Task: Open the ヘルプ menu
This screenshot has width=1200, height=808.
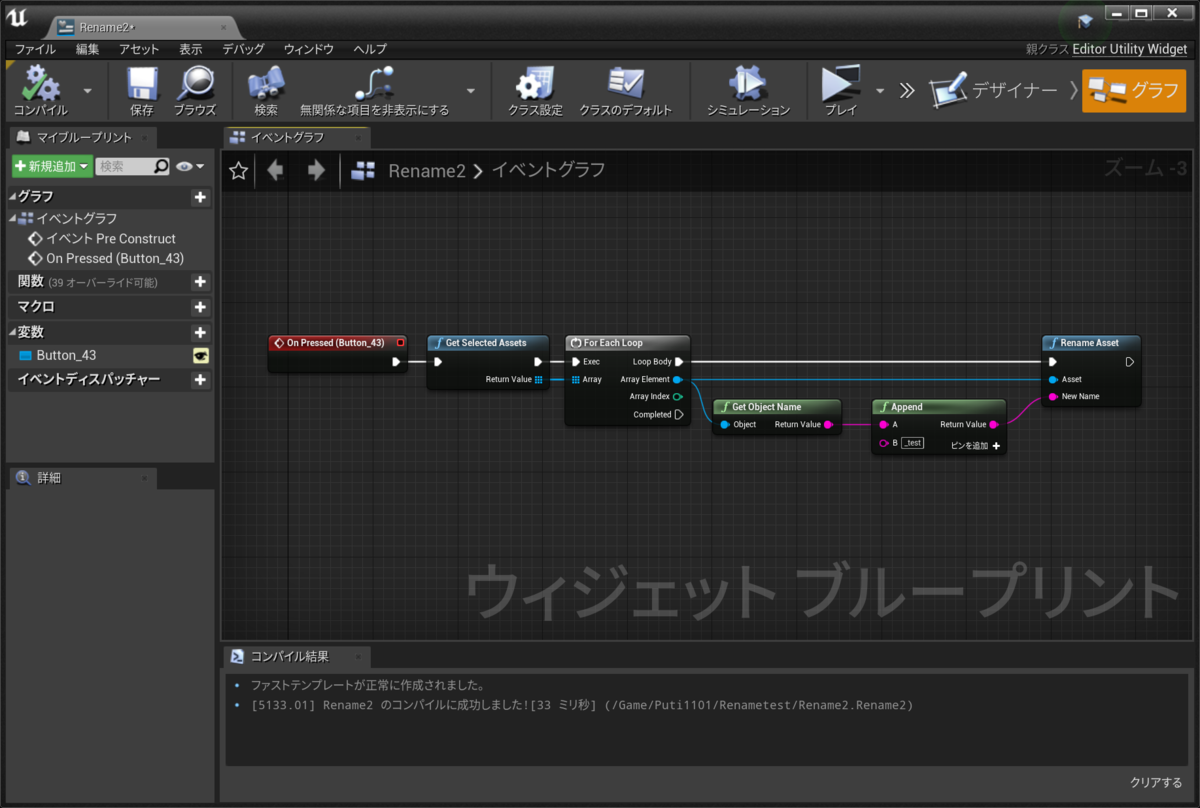Action: pos(370,49)
